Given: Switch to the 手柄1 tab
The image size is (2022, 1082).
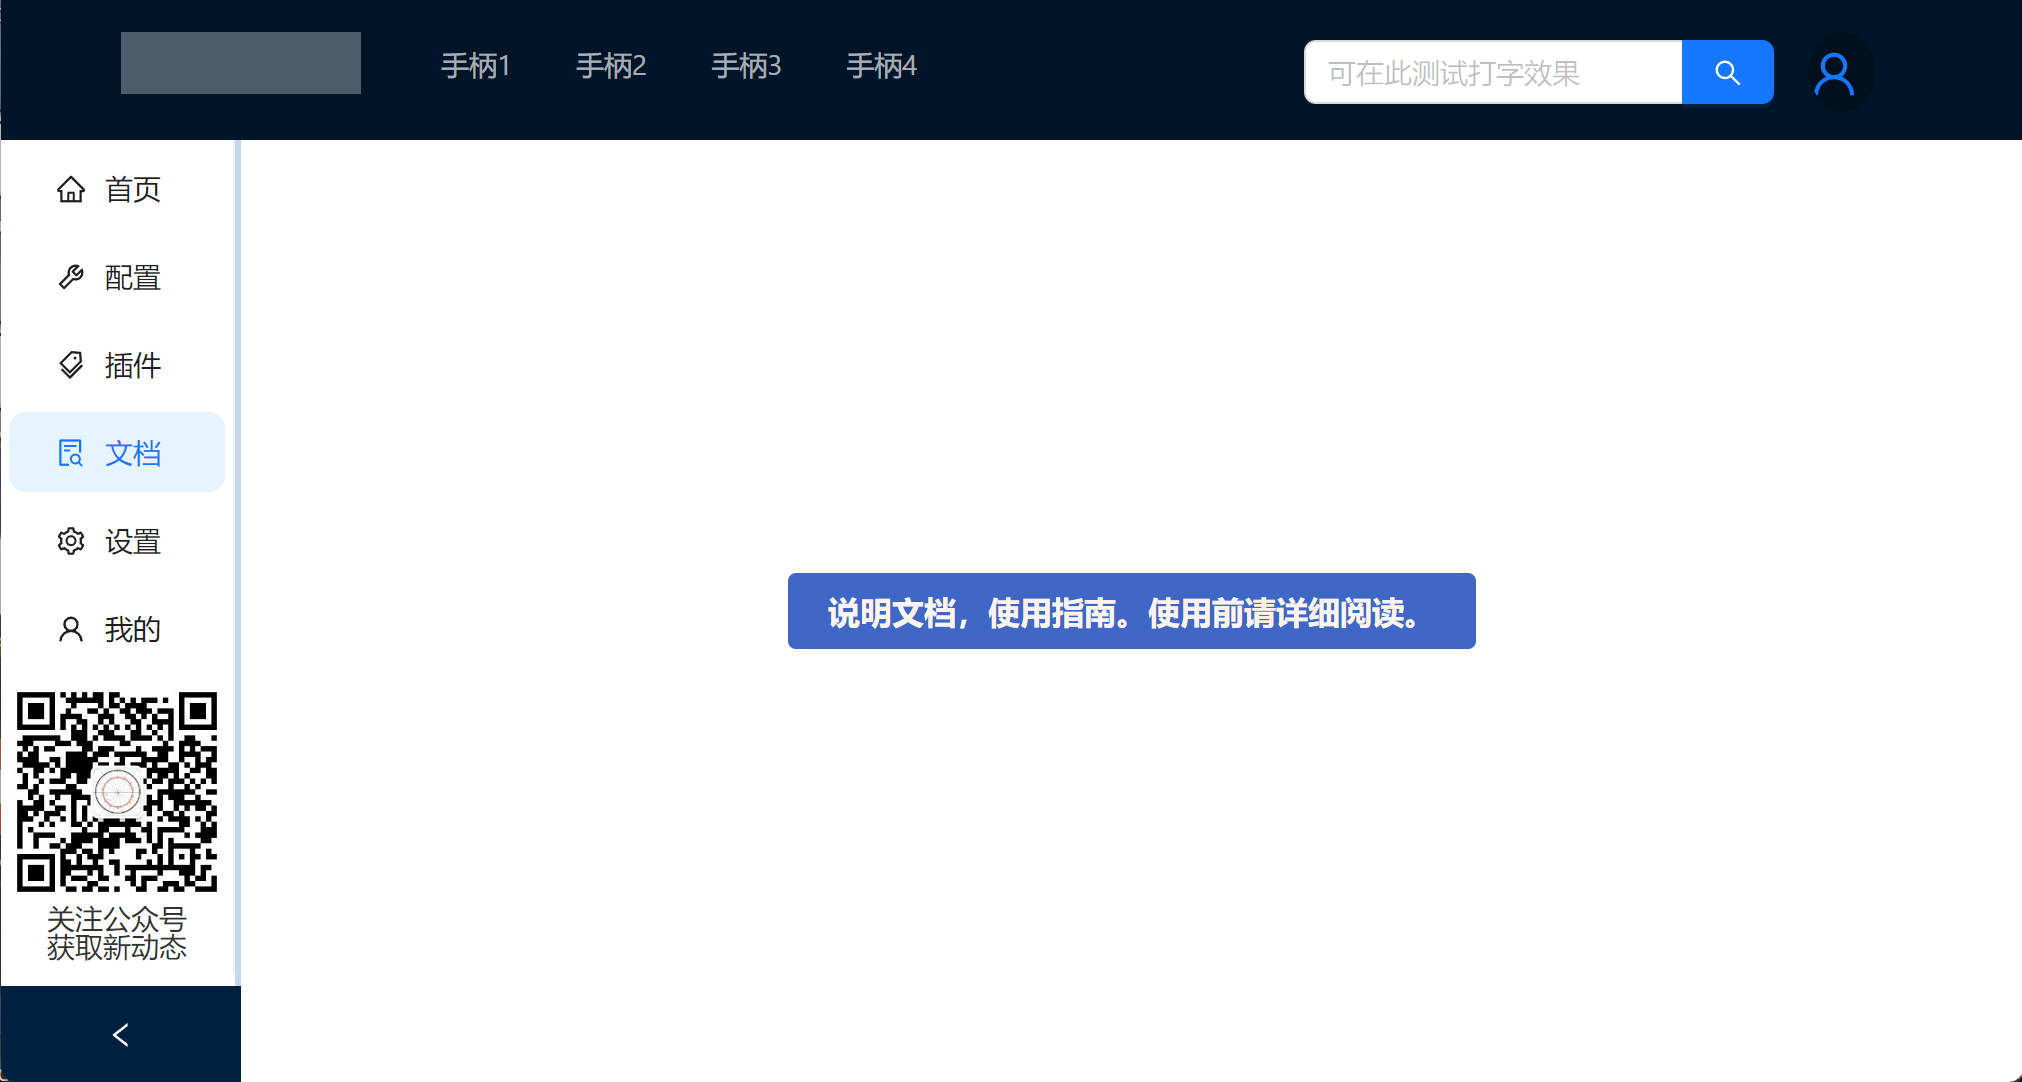Looking at the screenshot, I should [477, 65].
